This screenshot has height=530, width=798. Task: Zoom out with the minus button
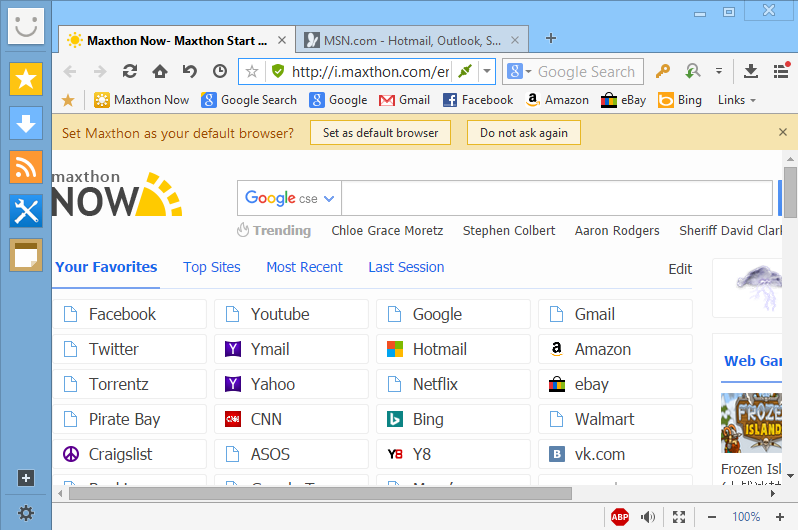tap(712, 517)
